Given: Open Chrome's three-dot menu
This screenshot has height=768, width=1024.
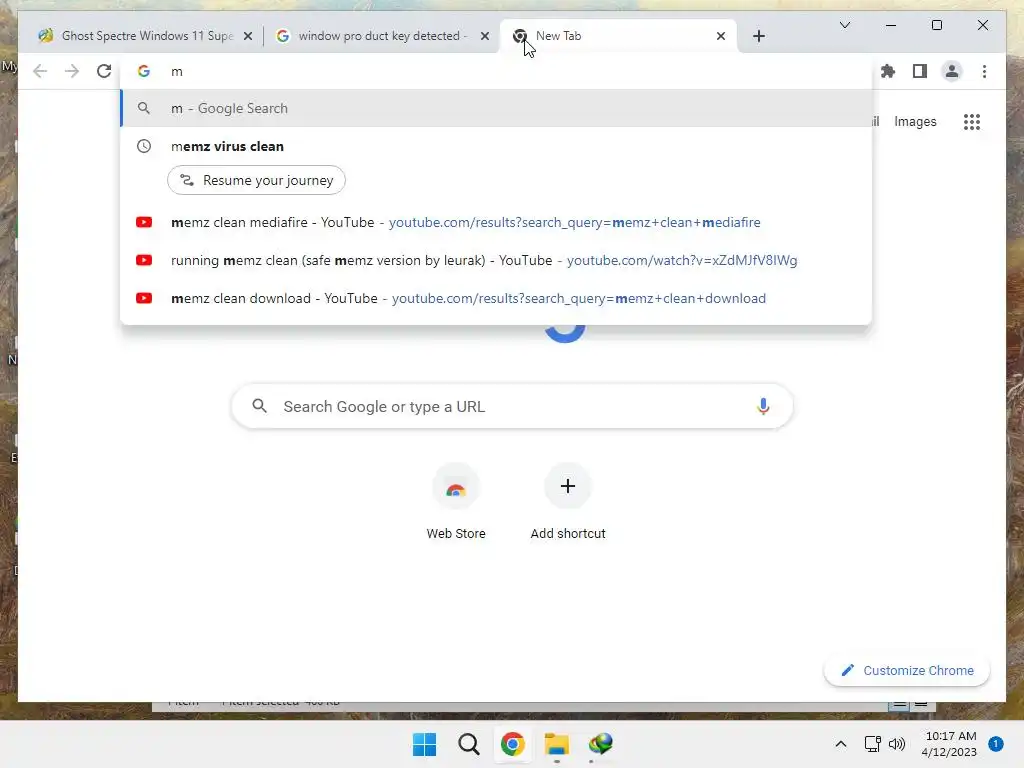Looking at the screenshot, I should (x=984, y=71).
